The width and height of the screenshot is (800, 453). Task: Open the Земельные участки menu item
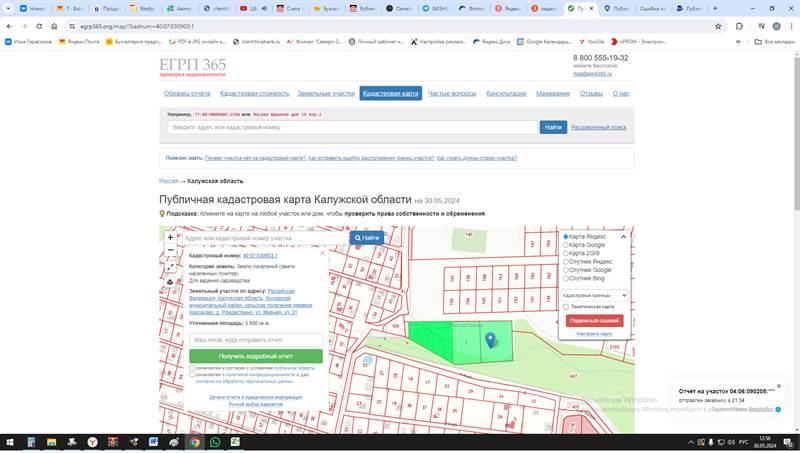(326, 93)
